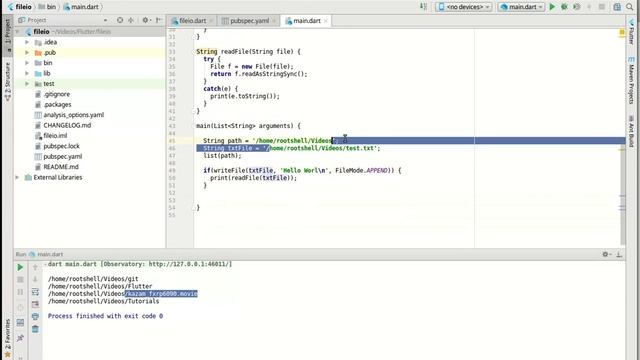The width and height of the screenshot is (640, 360).
Task: Open Ant Build side tool window
Action: coord(631,131)
